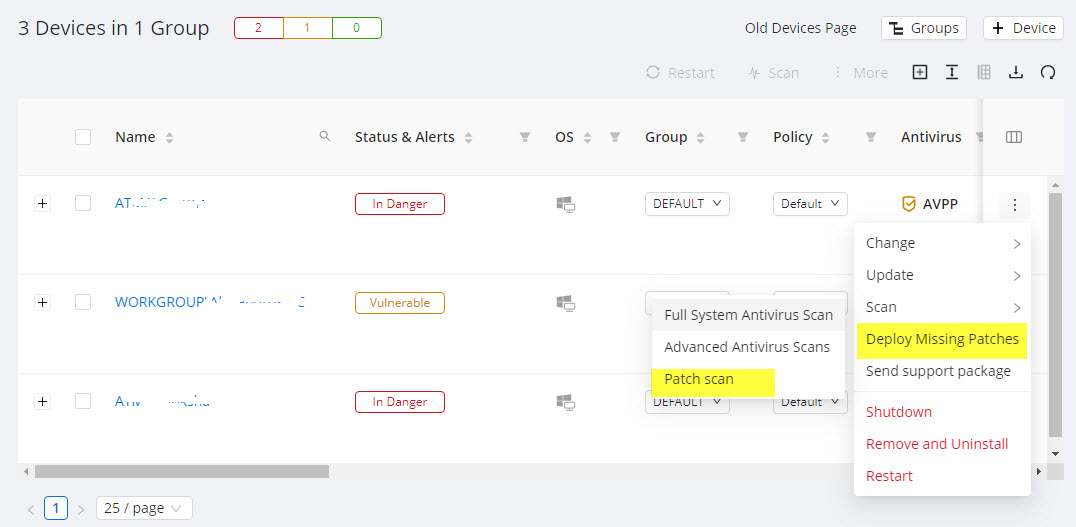Select Send support package

[942, 371]
